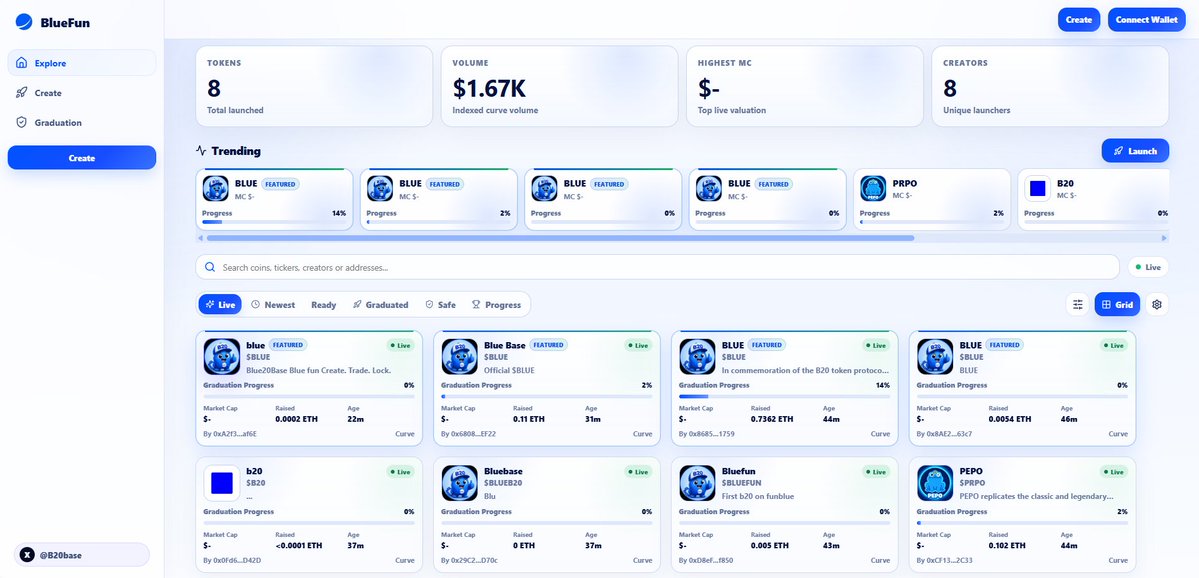Click the Live badge on Blue Base card
Screen dimensions: 1199x578
(638, 346)
